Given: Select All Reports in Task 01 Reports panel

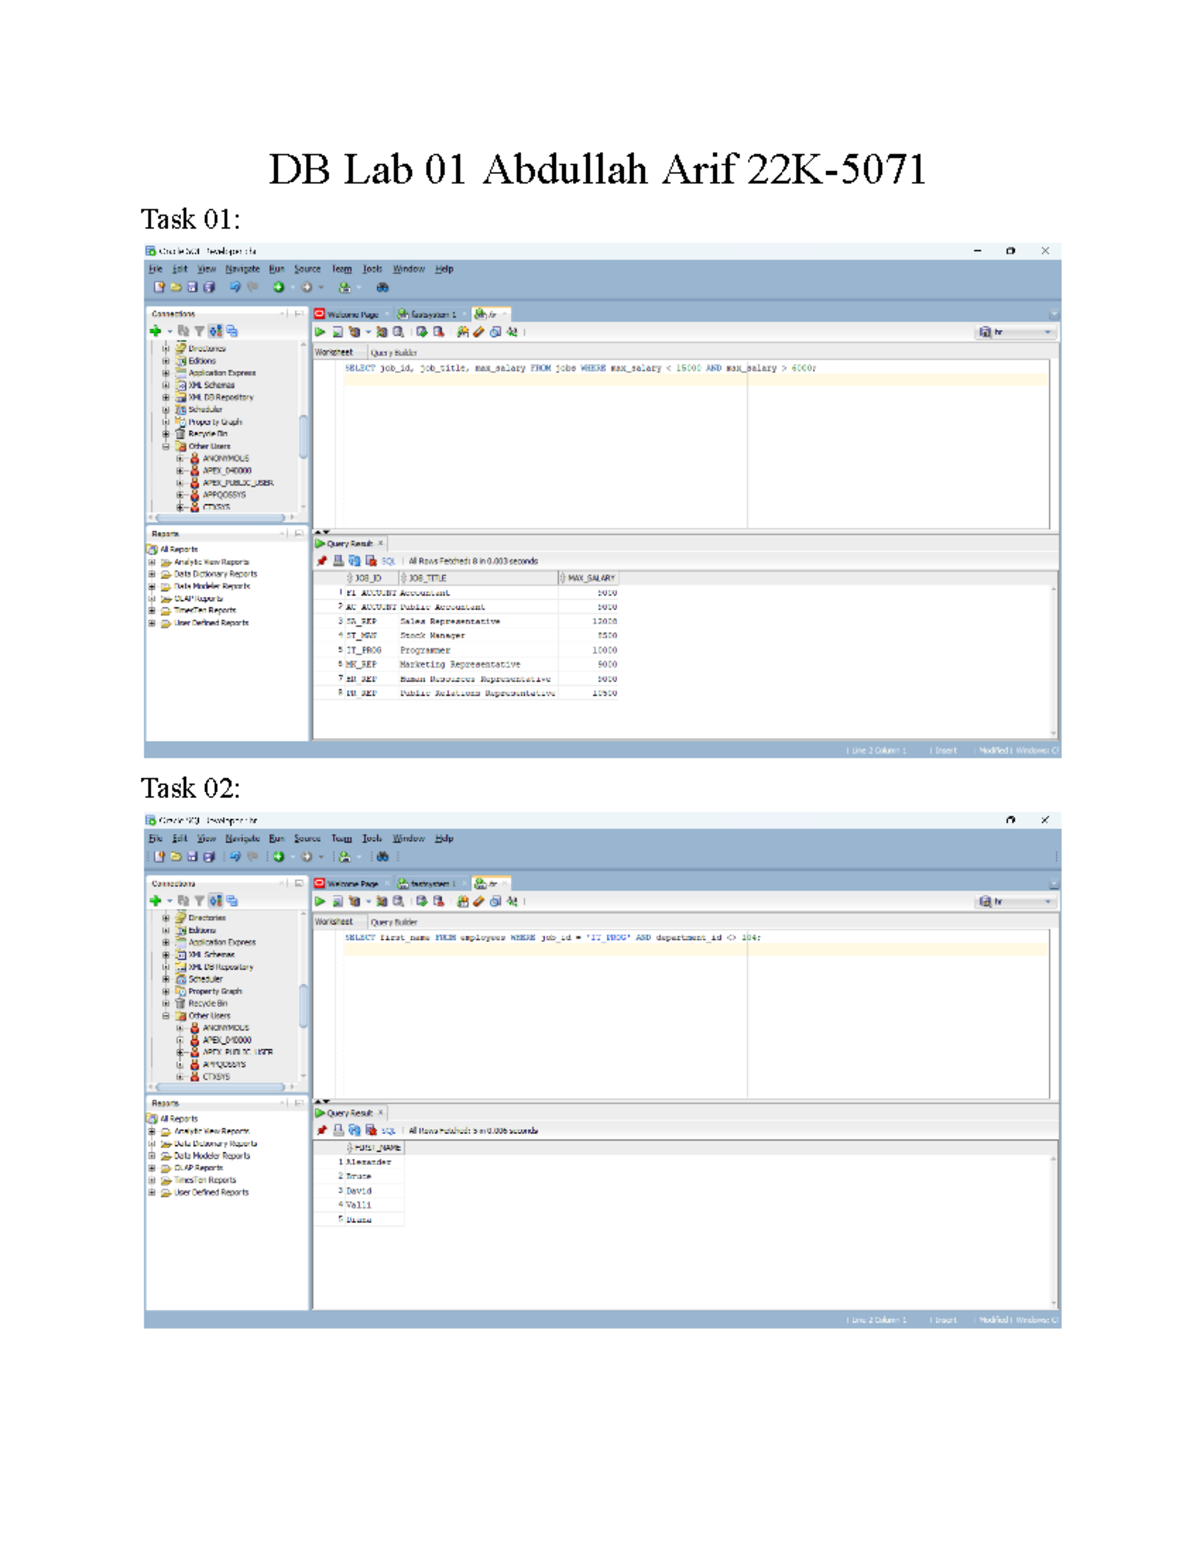Looking at the screenshot, I should [x=179, y=549].
